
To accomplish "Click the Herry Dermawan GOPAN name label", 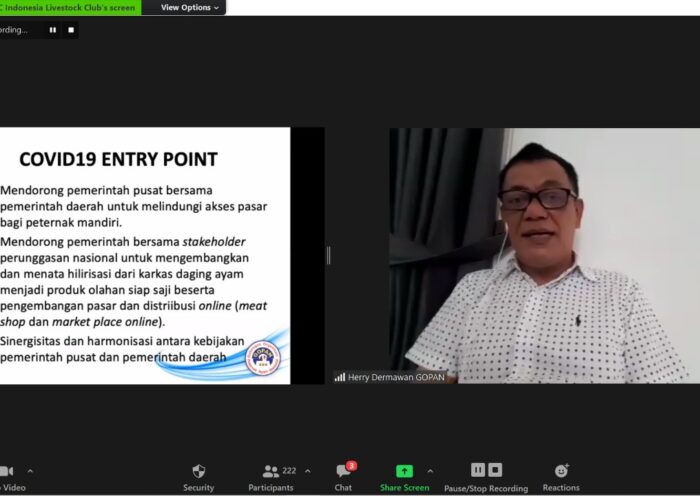I will pyautogui.click(x=390, y=376).
